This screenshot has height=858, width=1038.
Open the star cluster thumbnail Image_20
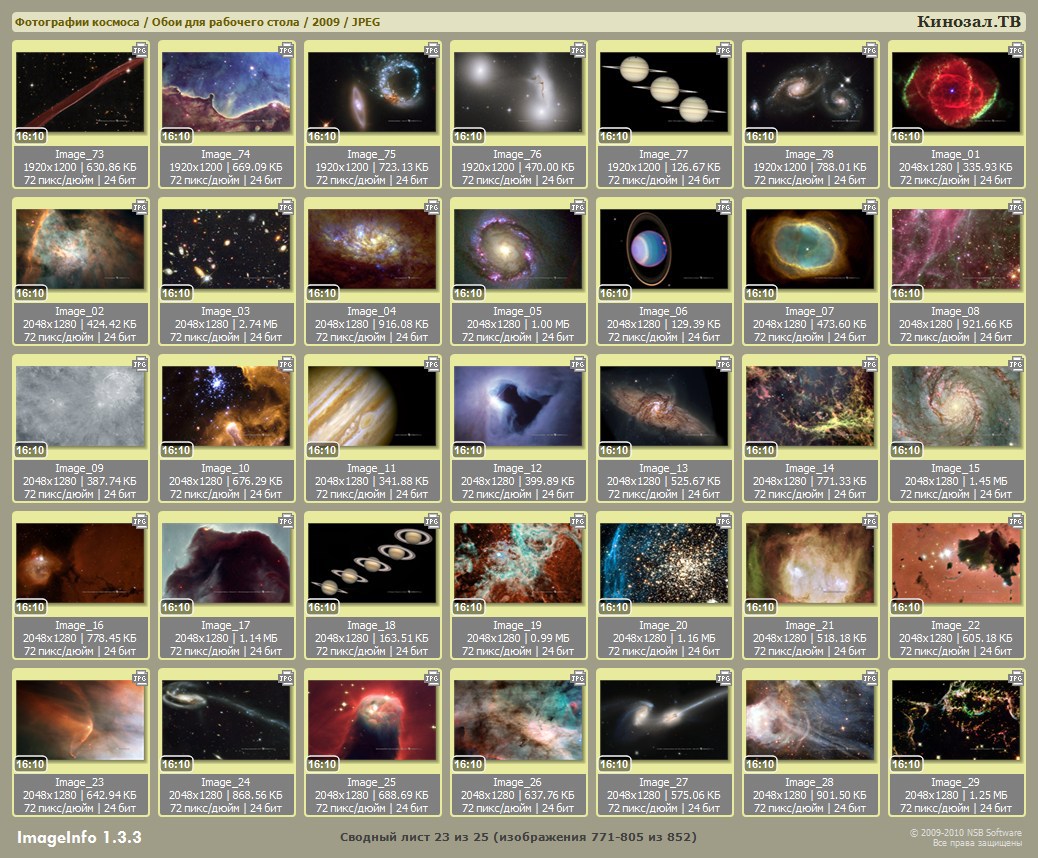[x=664, y=562]
